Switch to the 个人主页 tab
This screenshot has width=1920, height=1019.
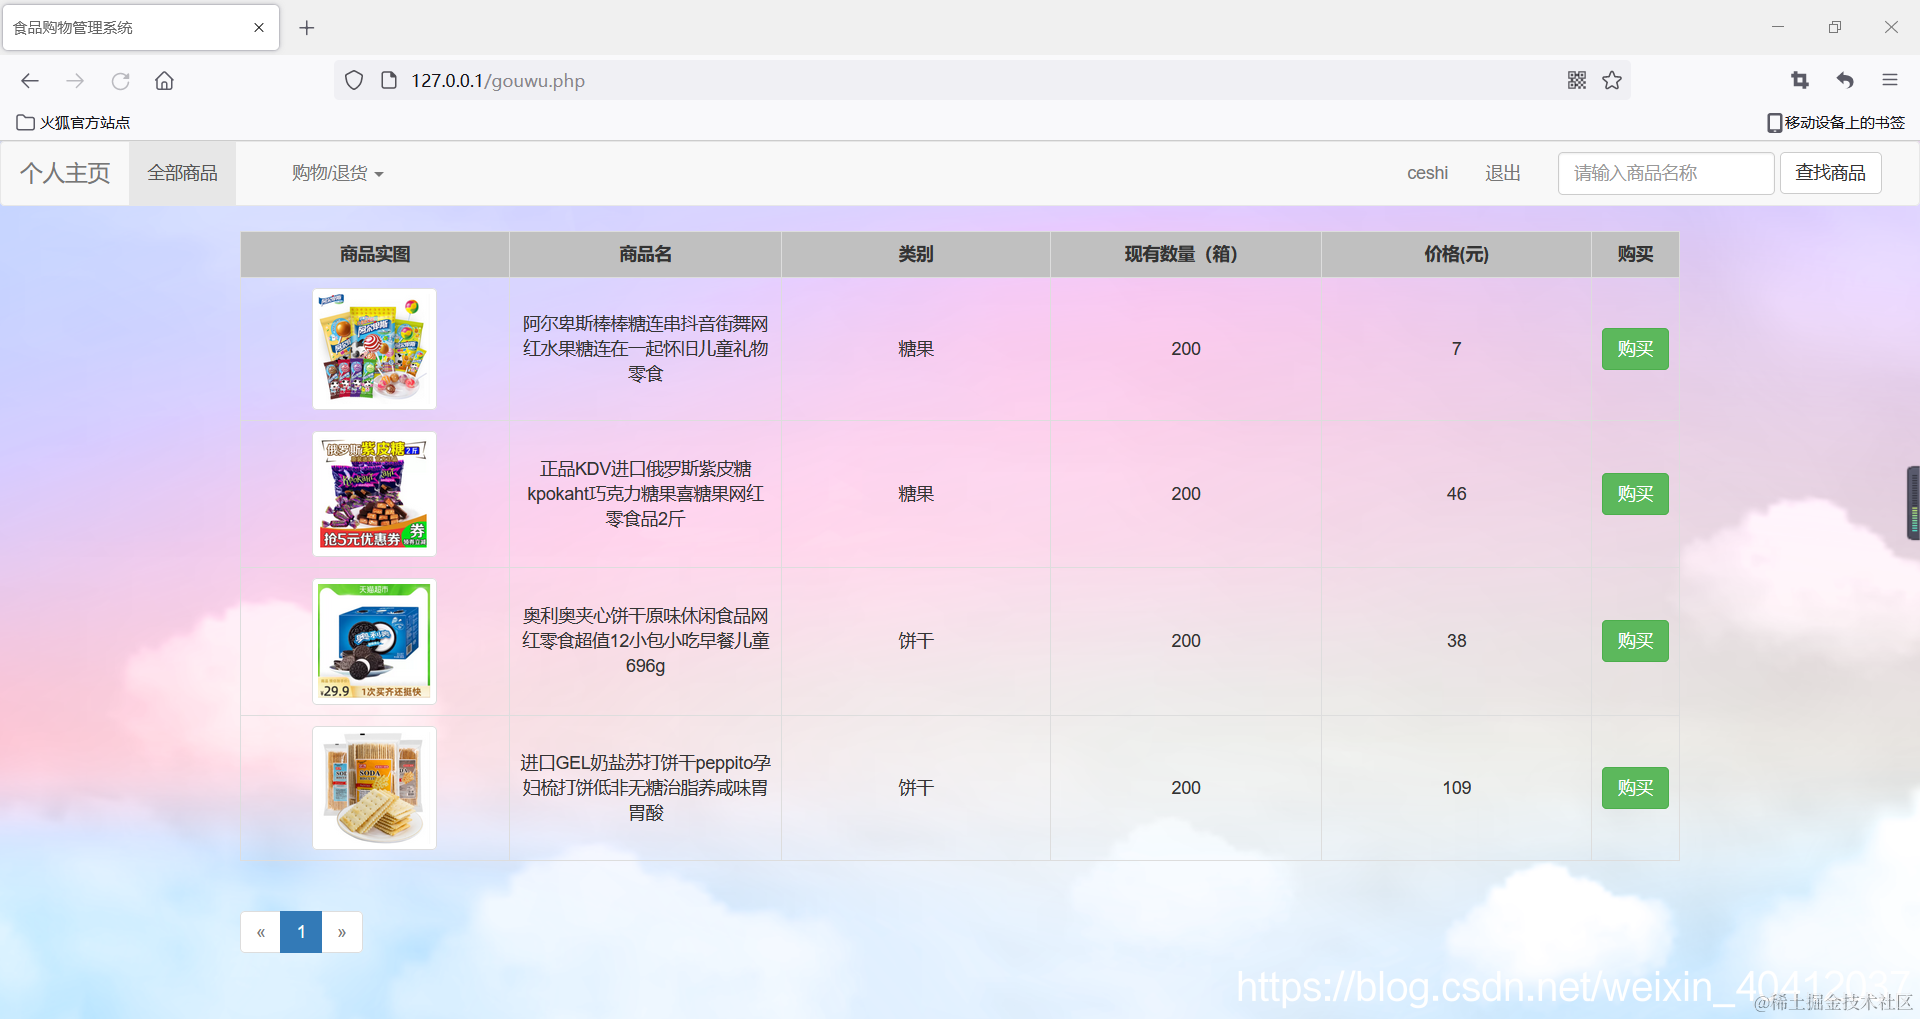coord(65,172)
